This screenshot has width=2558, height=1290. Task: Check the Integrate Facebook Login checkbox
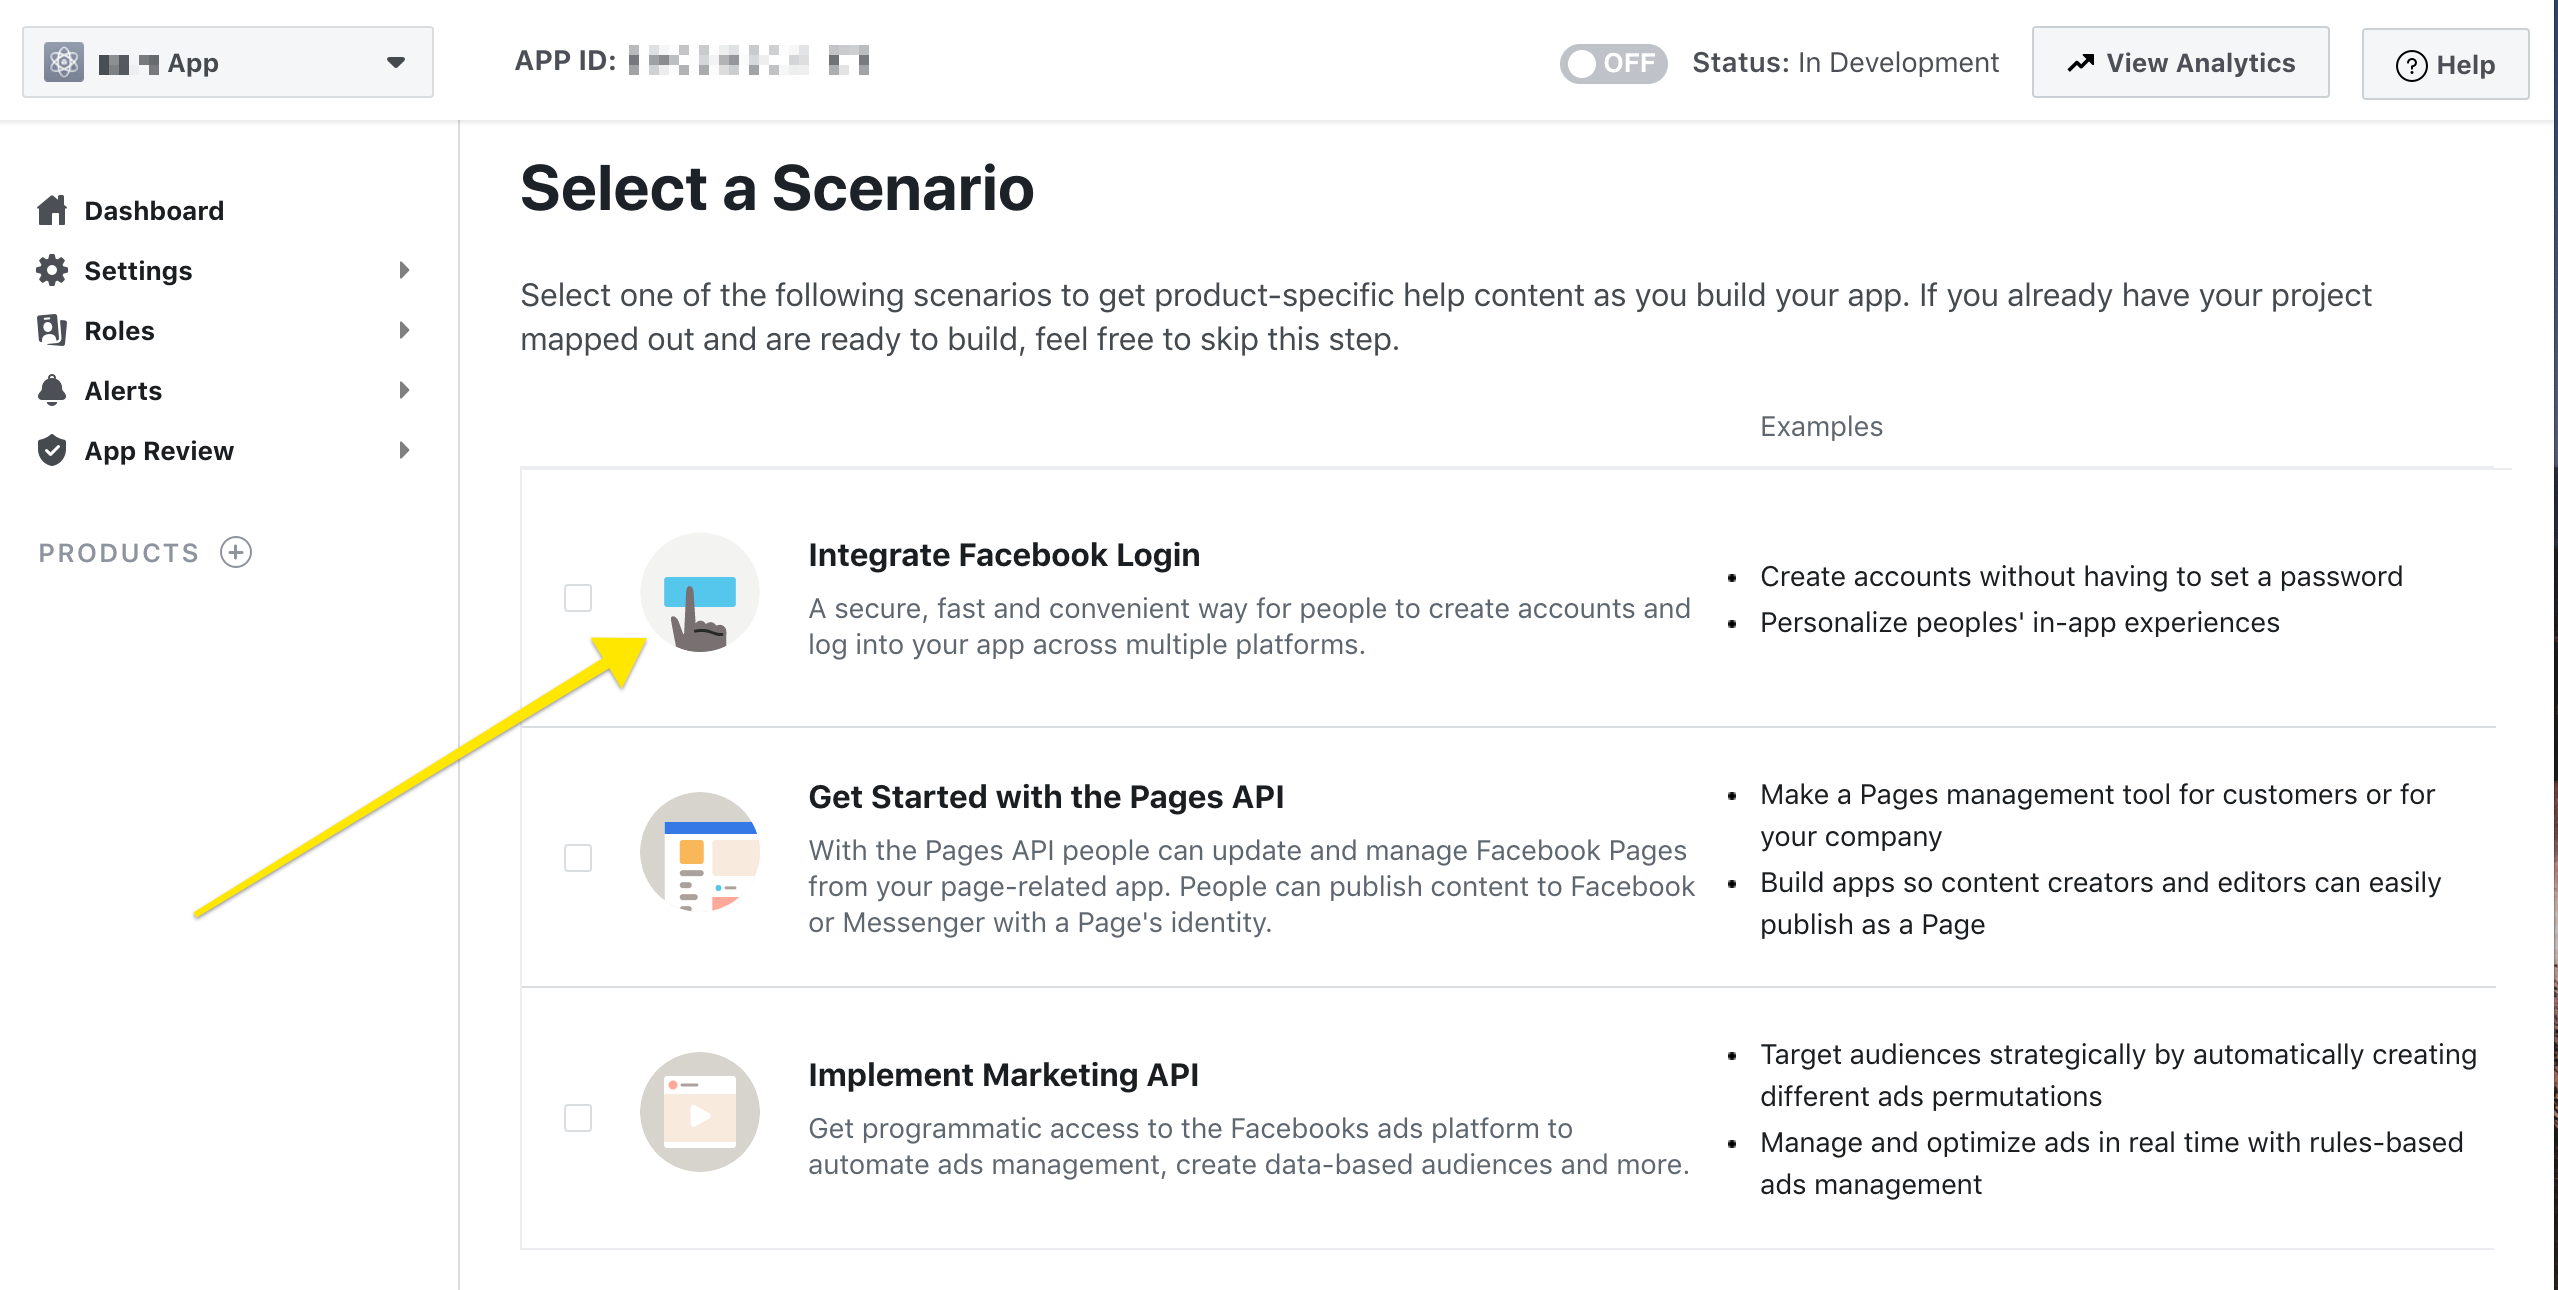pos(578,598)
